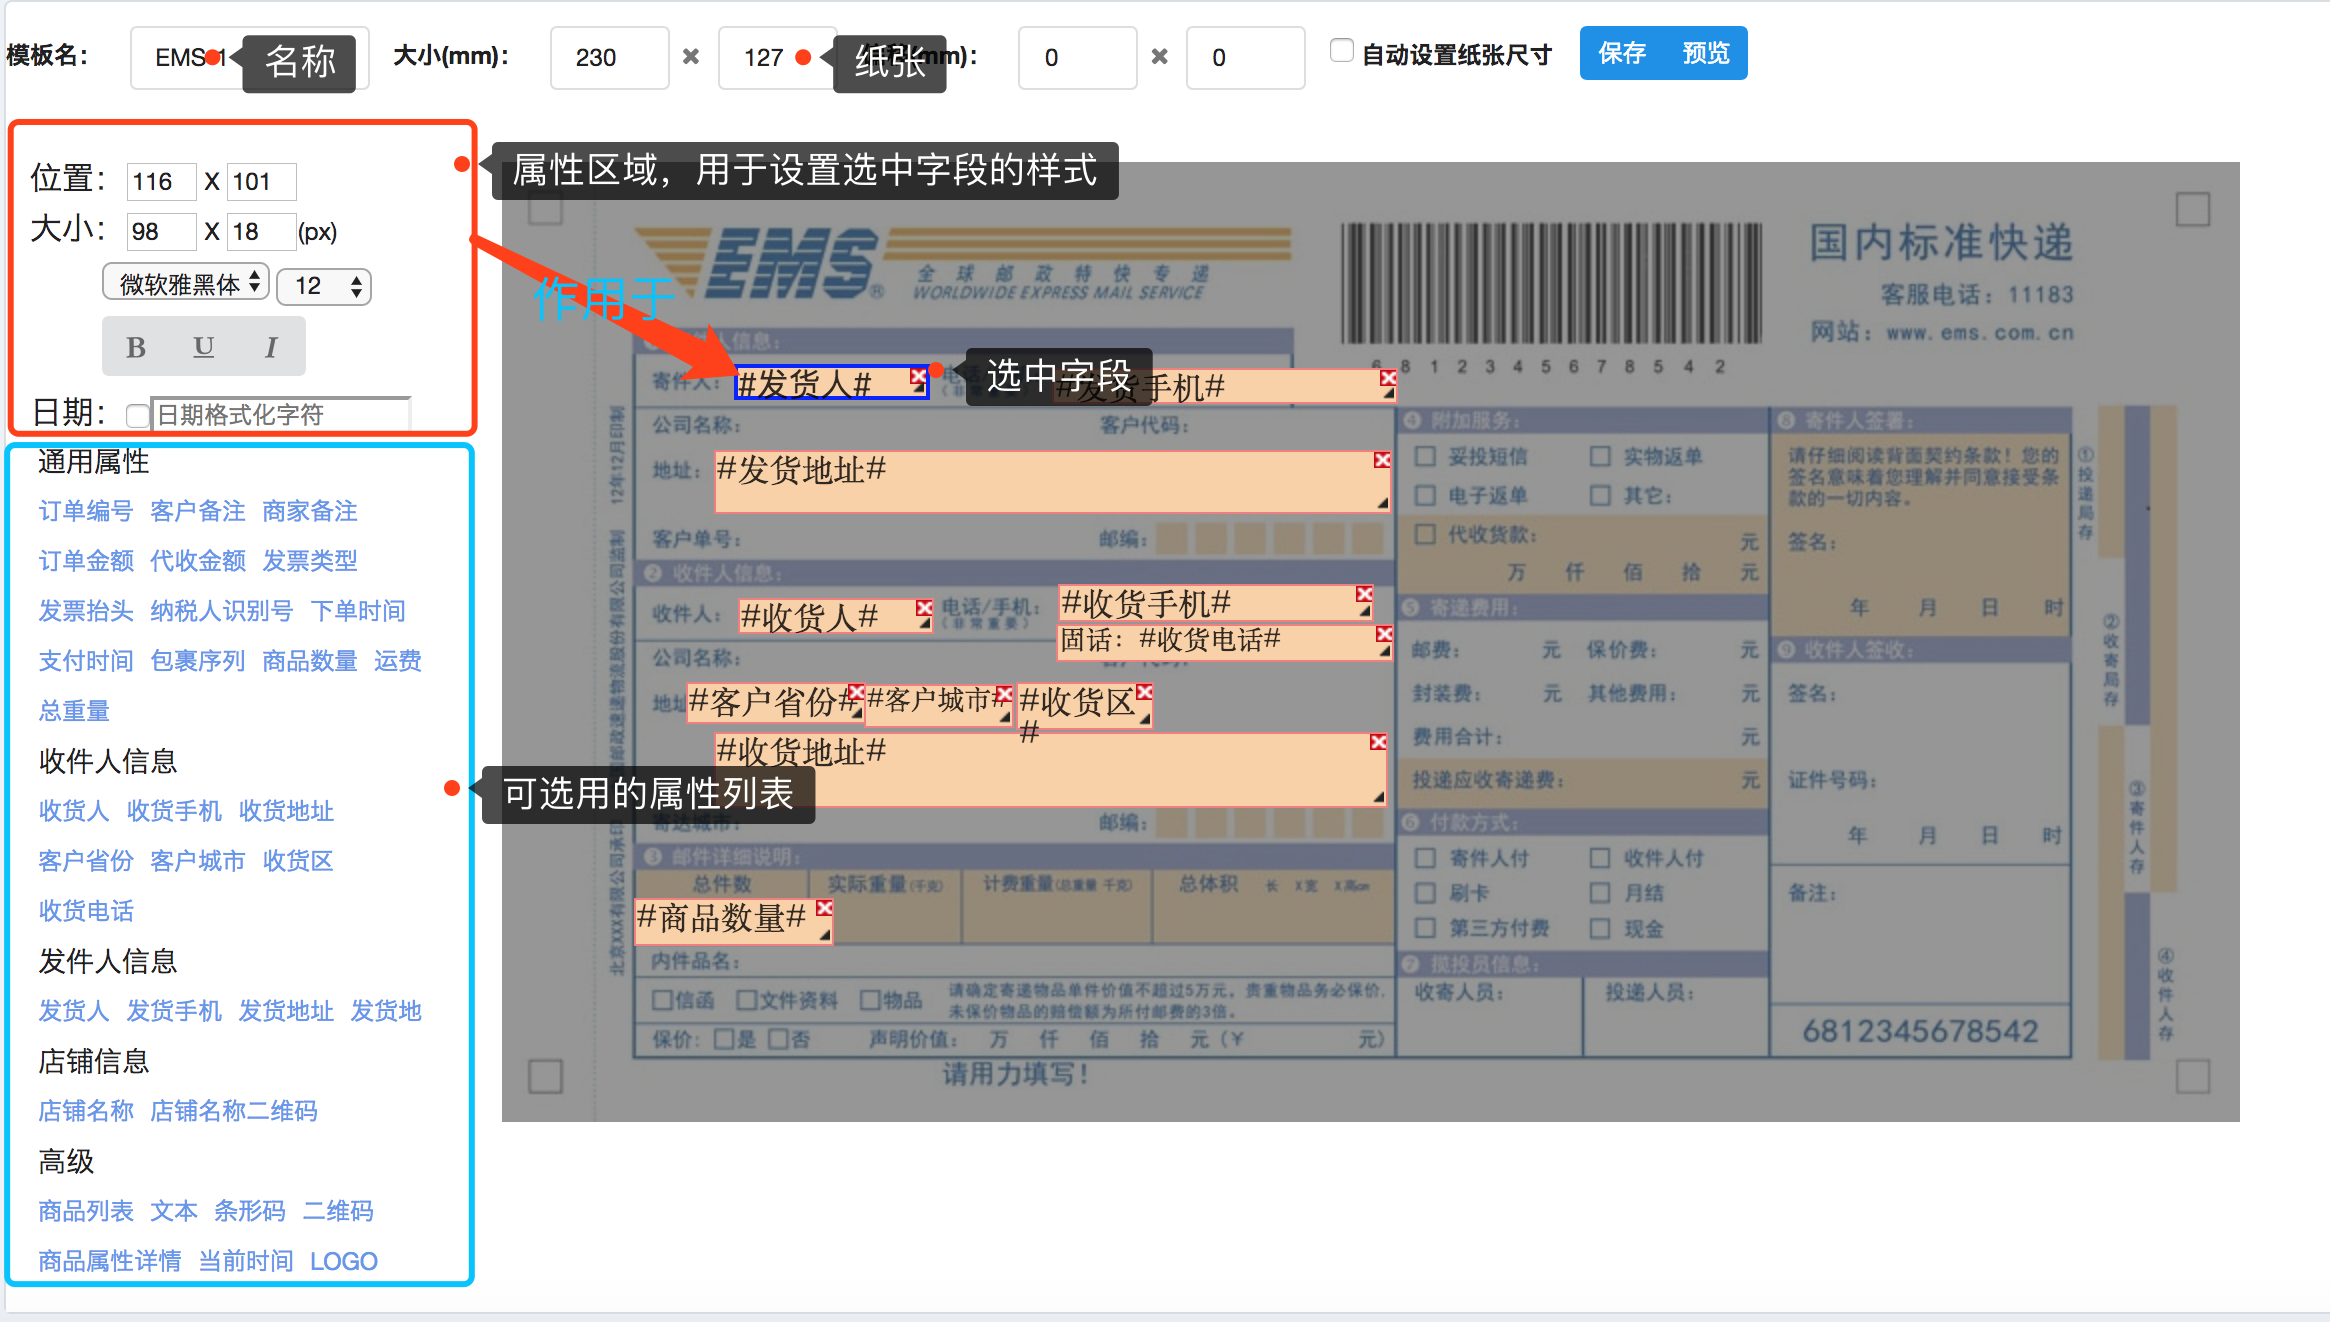
Task: Add 运费 attribute
Action: pos(398,661)
